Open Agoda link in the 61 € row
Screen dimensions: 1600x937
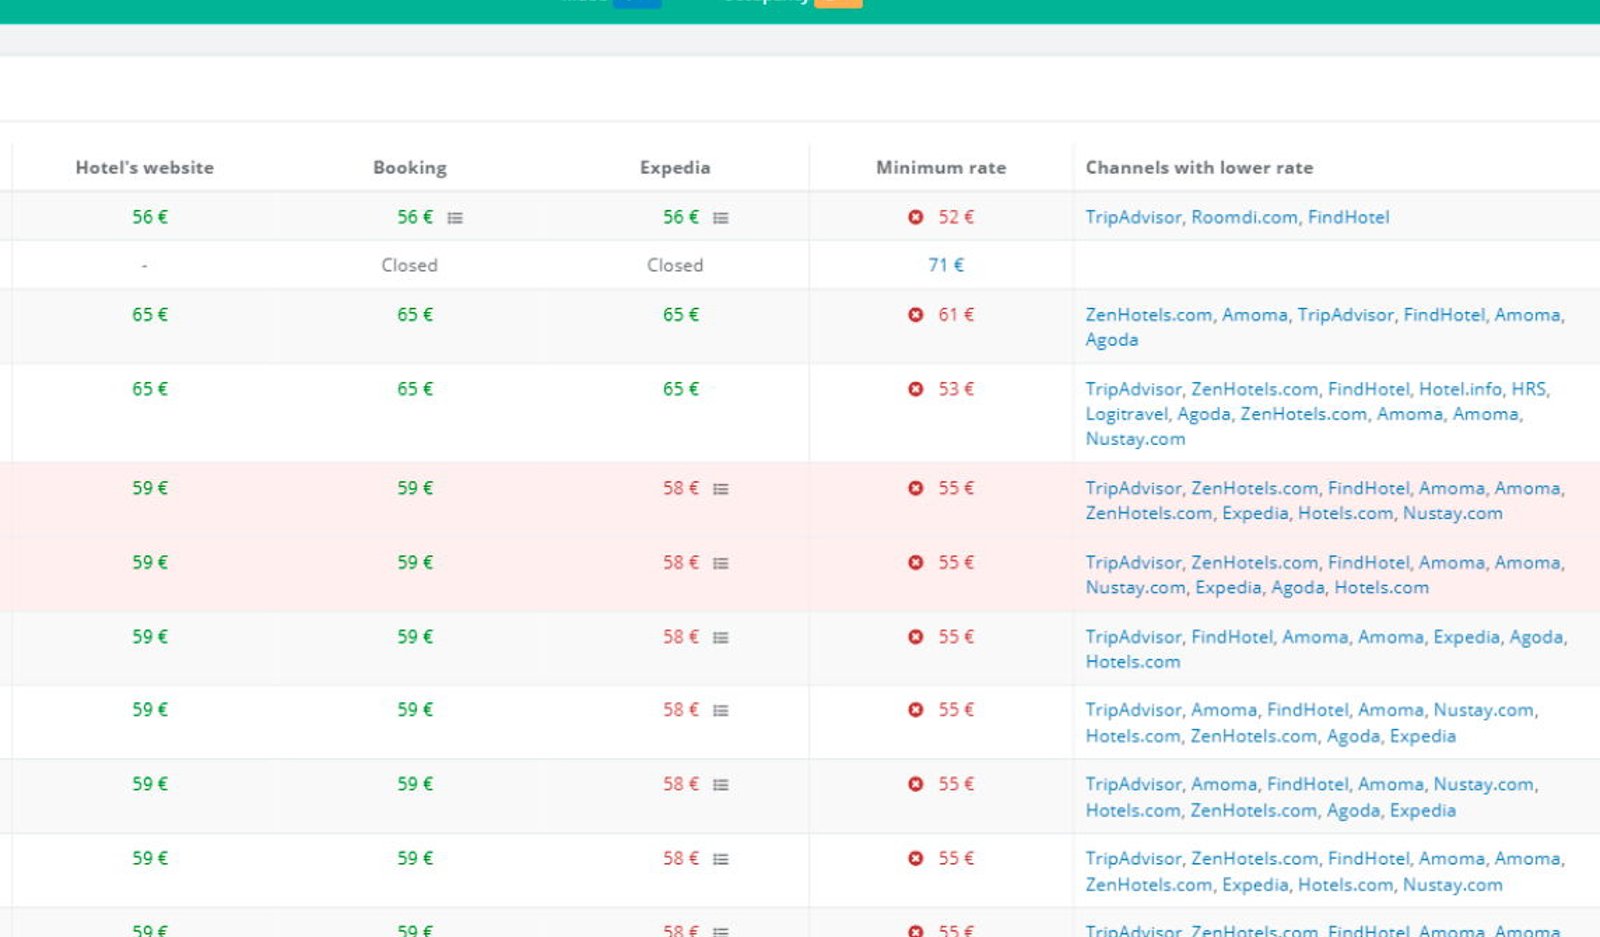click(x=1112, y=340)
